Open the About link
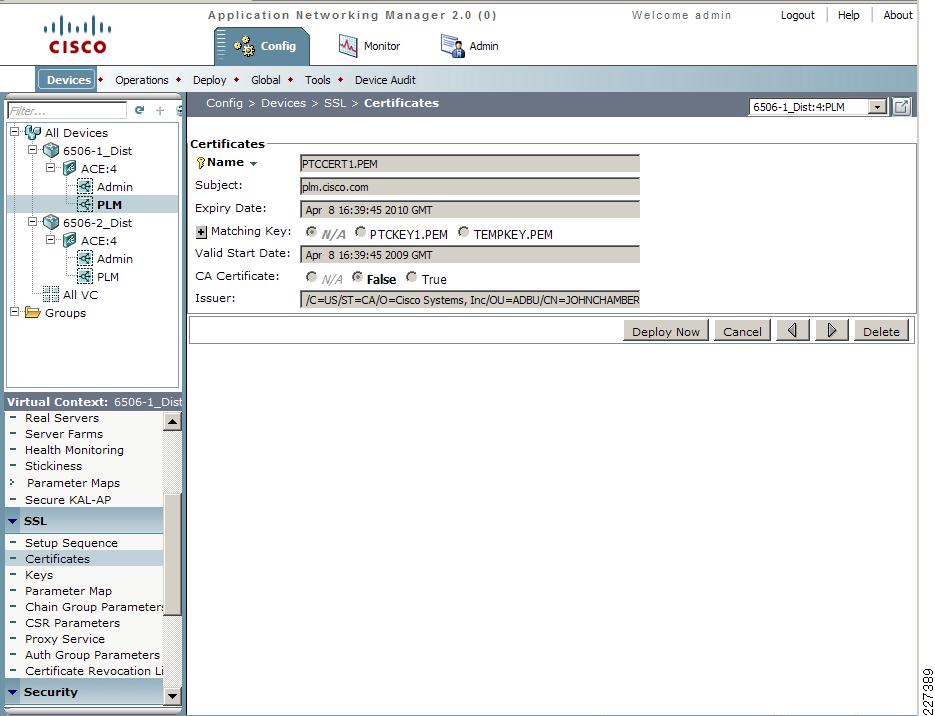 [x=898, y=16]
